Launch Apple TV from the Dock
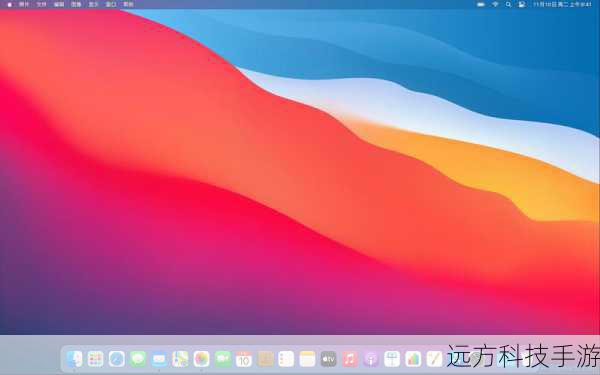This screenshot has height=375, width=600. click(x=329, y=359)
